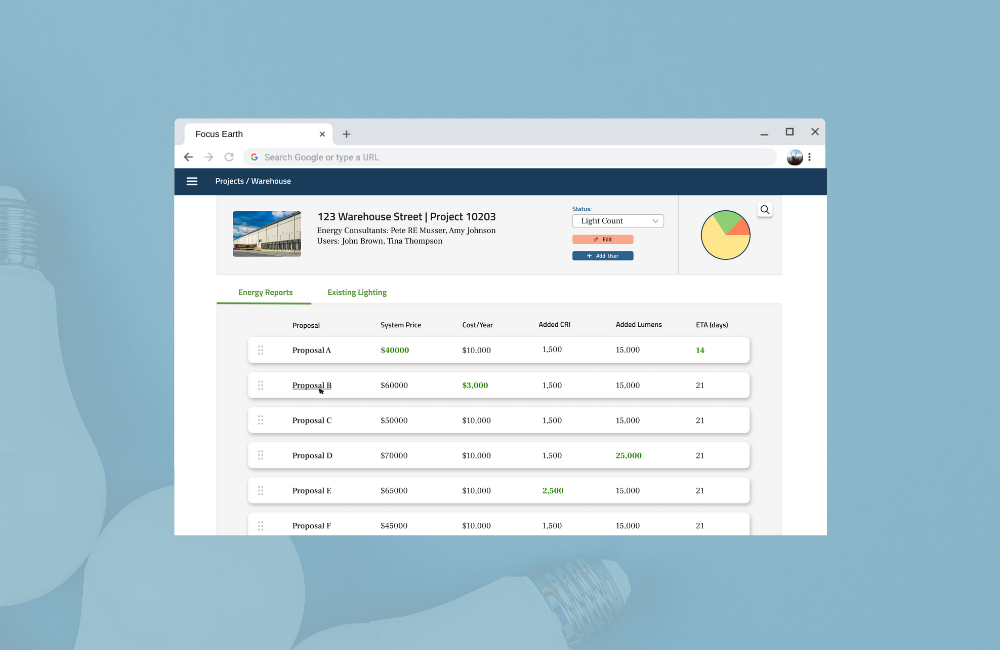Open the browser three-dot menu
This screenshot has height=650, width=1000.
click(809, 157)
